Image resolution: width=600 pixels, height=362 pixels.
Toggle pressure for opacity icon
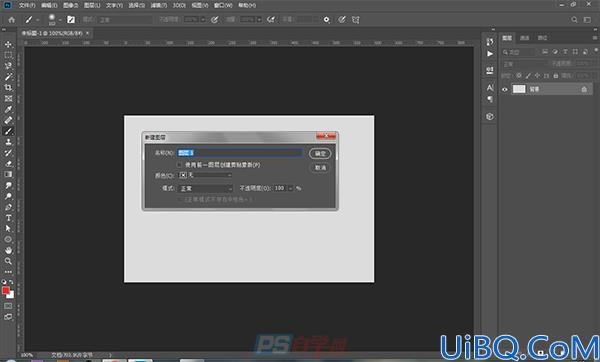[215, 20]
